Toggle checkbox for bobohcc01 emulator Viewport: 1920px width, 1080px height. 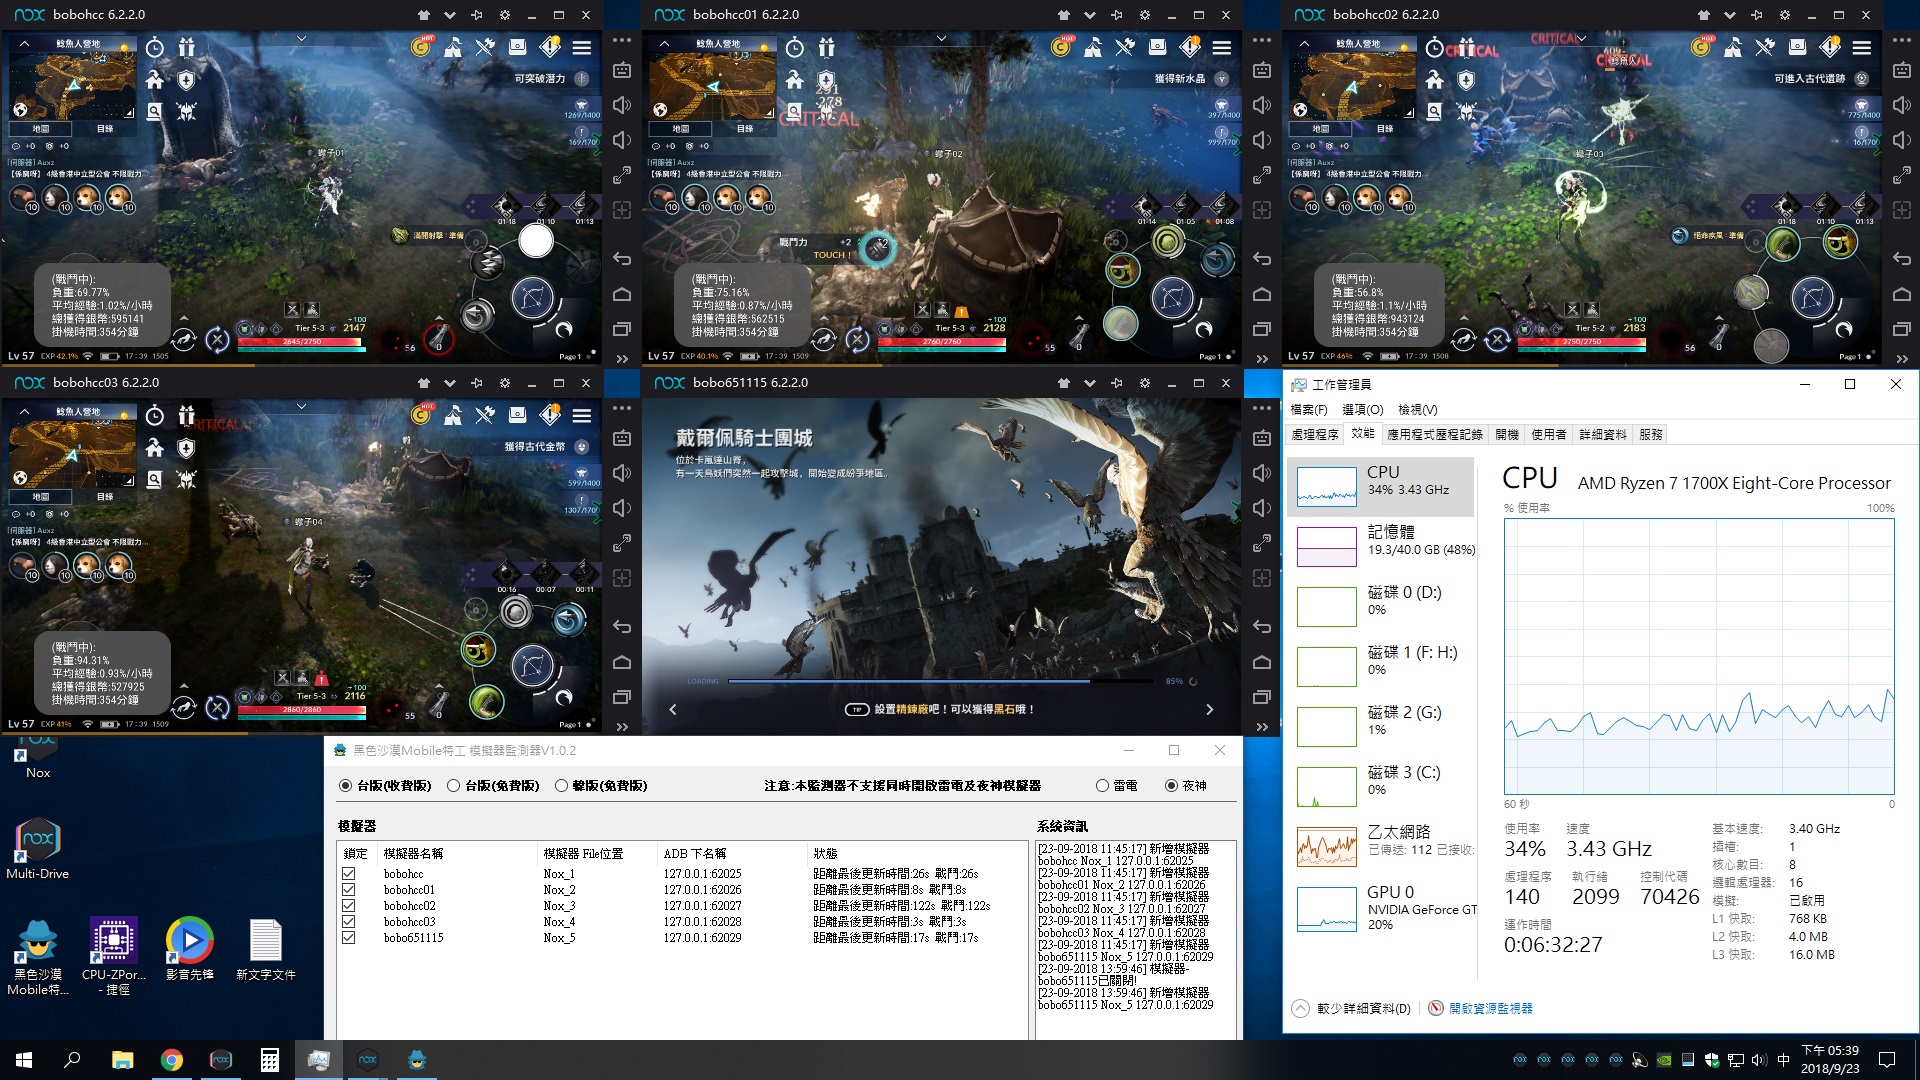348,889
